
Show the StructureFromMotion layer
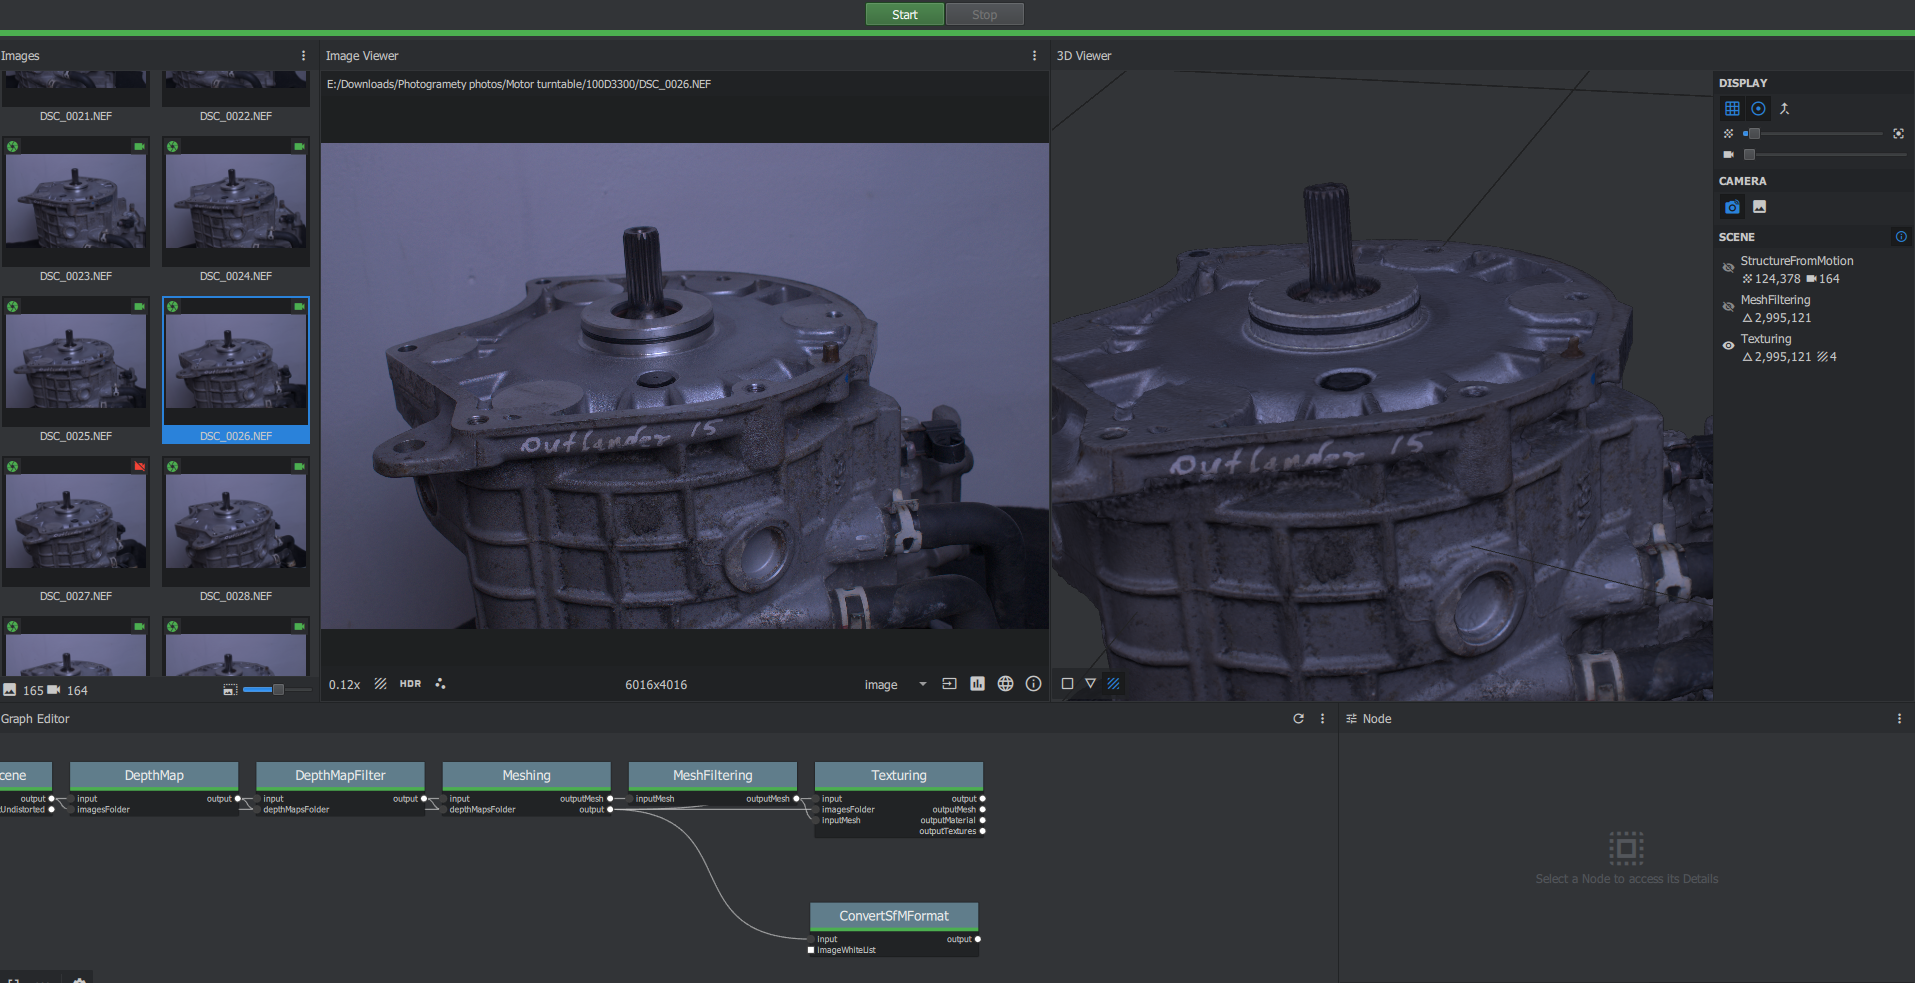(x=1728, y=268)
